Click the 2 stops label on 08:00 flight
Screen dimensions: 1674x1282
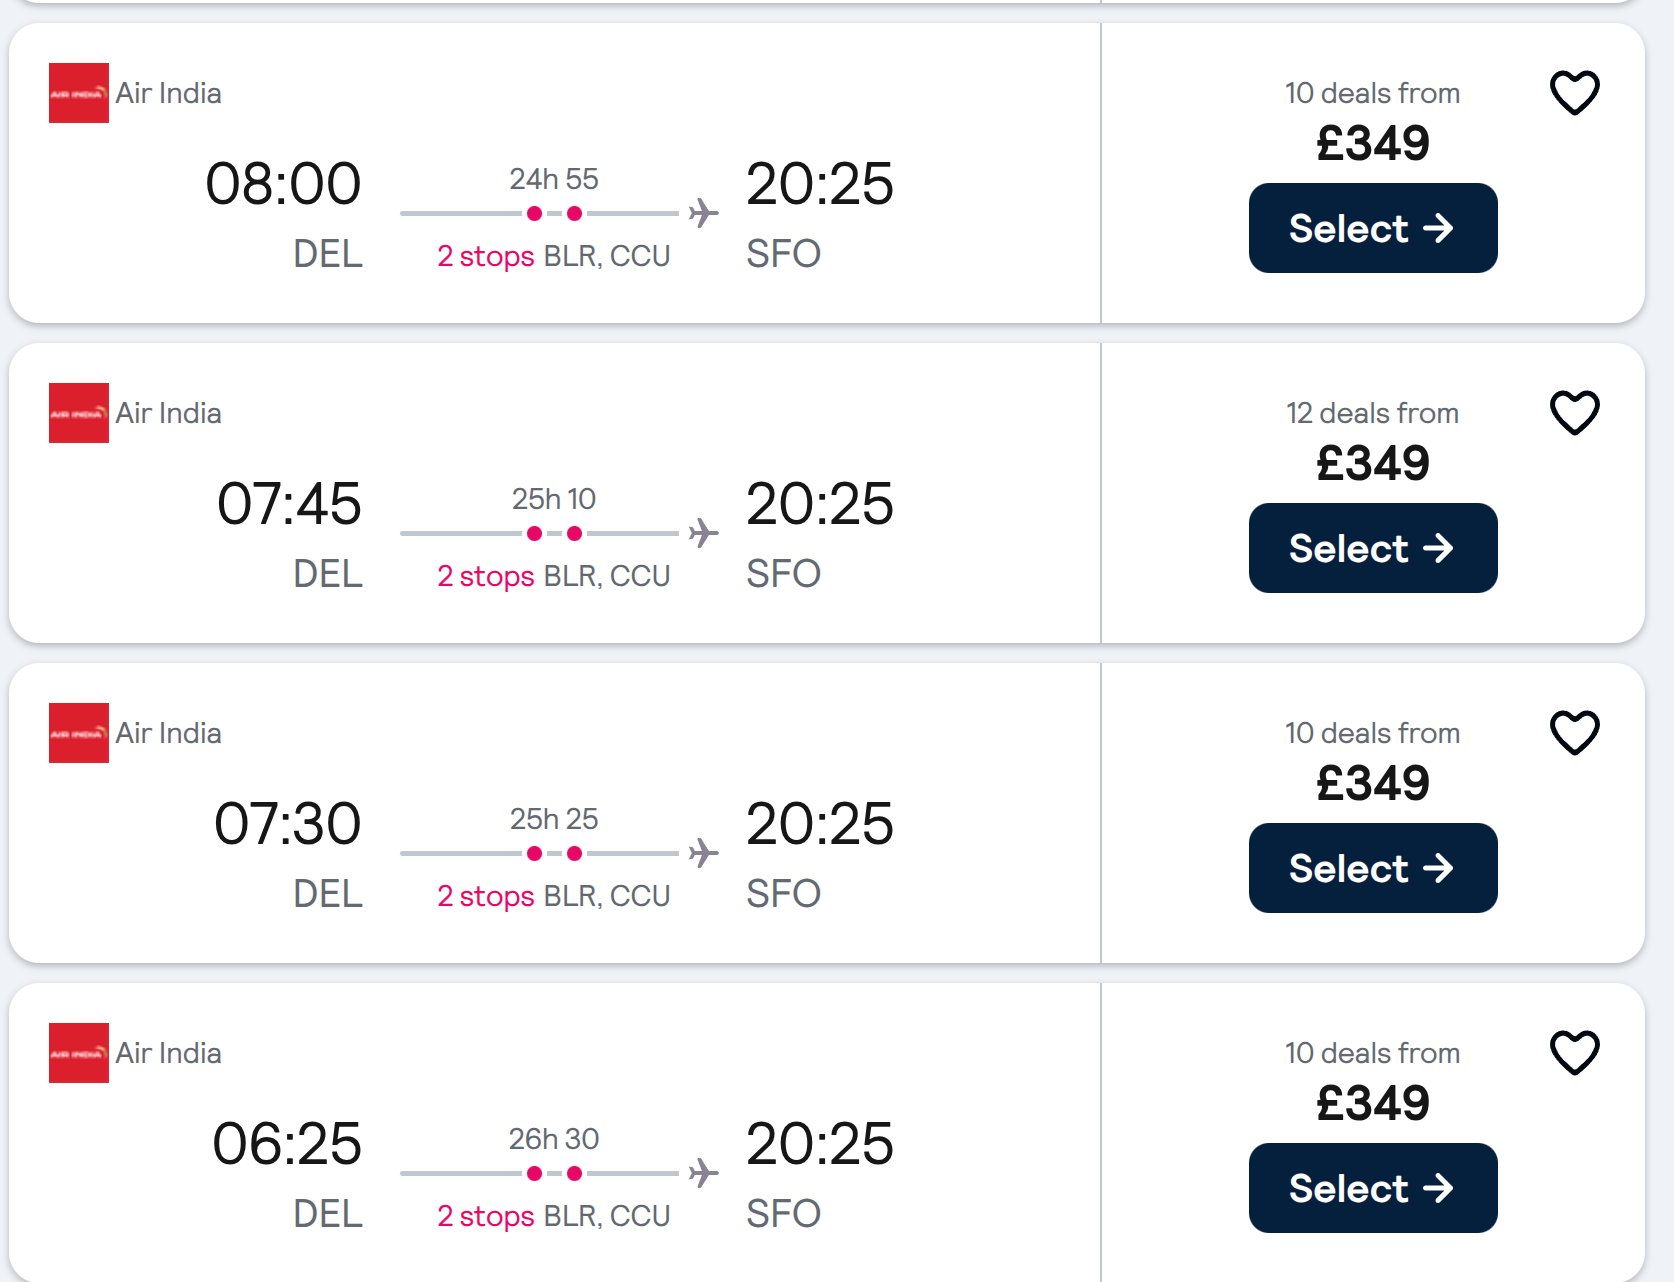click(x=486, y=256)
